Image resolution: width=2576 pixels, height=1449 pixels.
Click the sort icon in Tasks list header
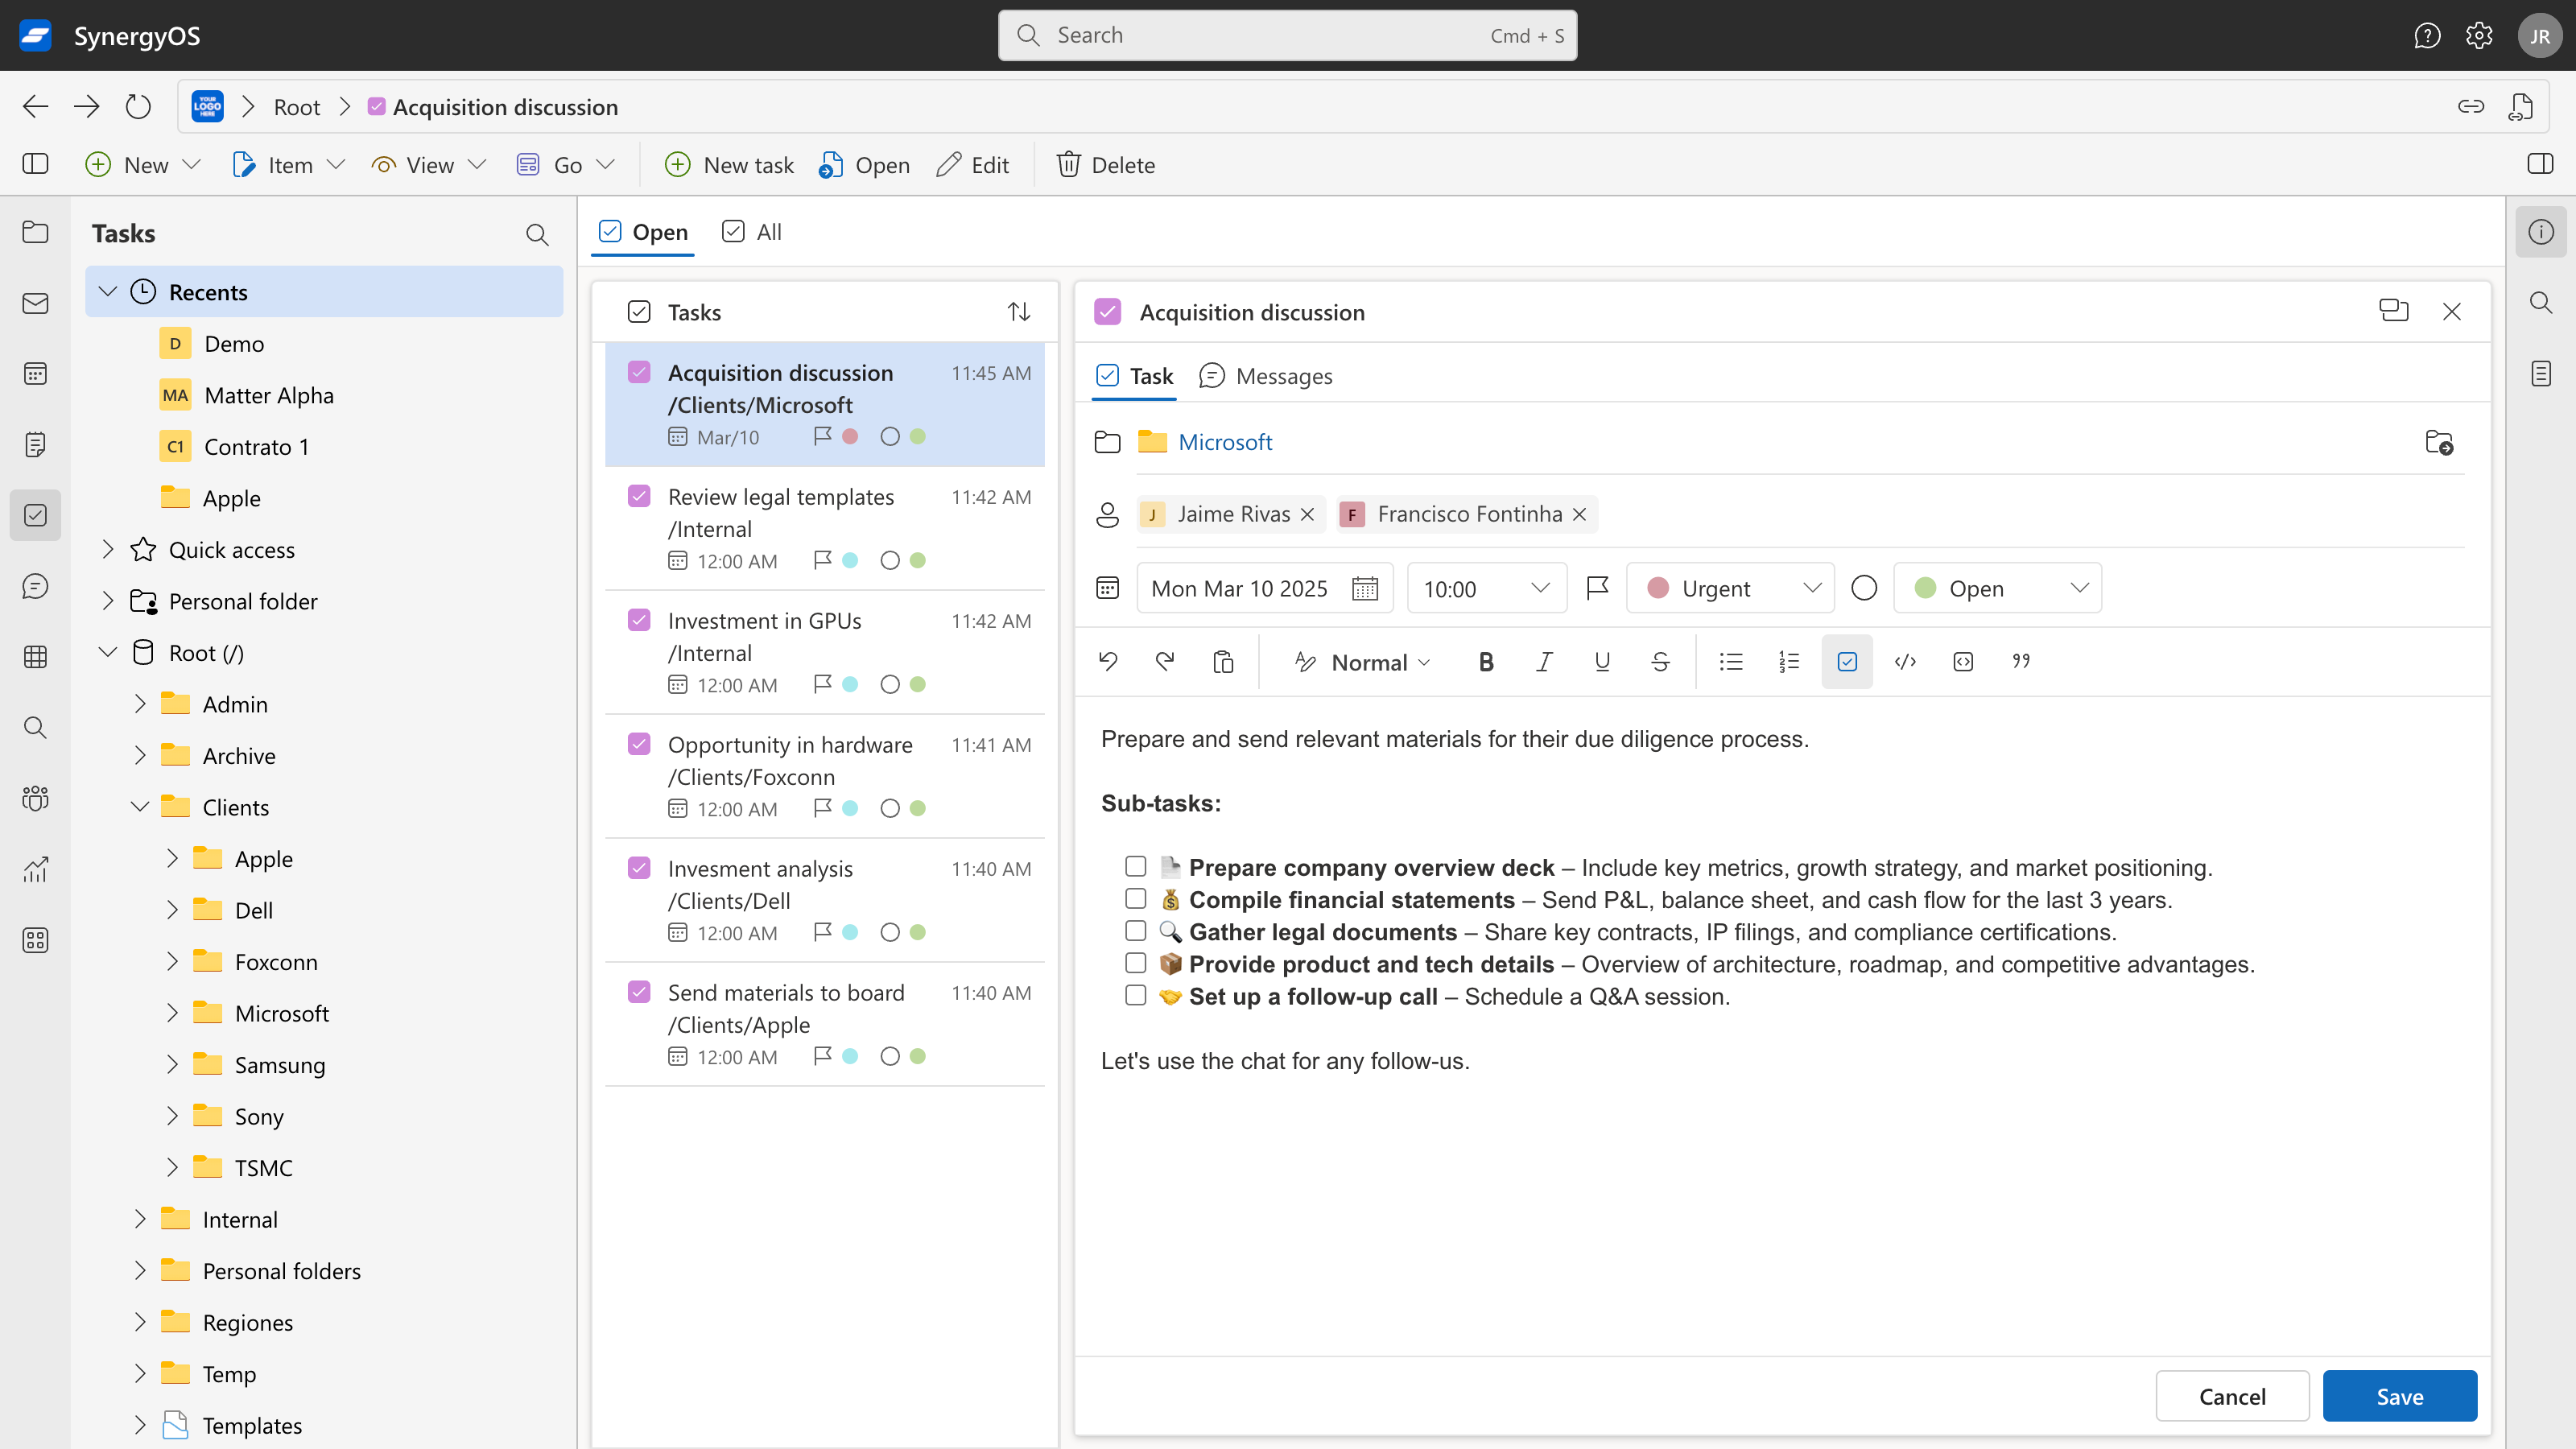(1018, 312)
